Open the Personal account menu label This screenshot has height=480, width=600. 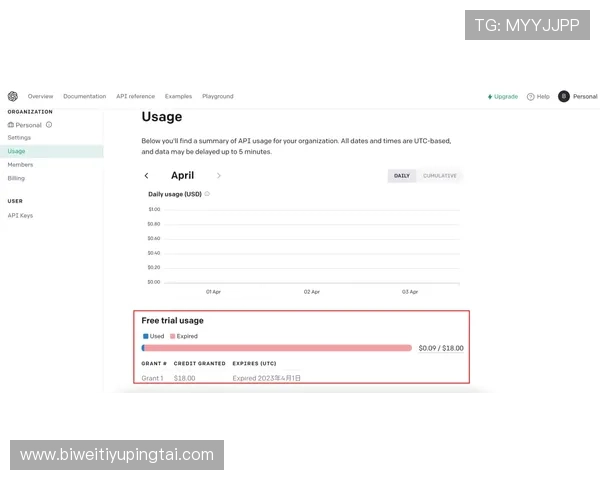[585, 96]
